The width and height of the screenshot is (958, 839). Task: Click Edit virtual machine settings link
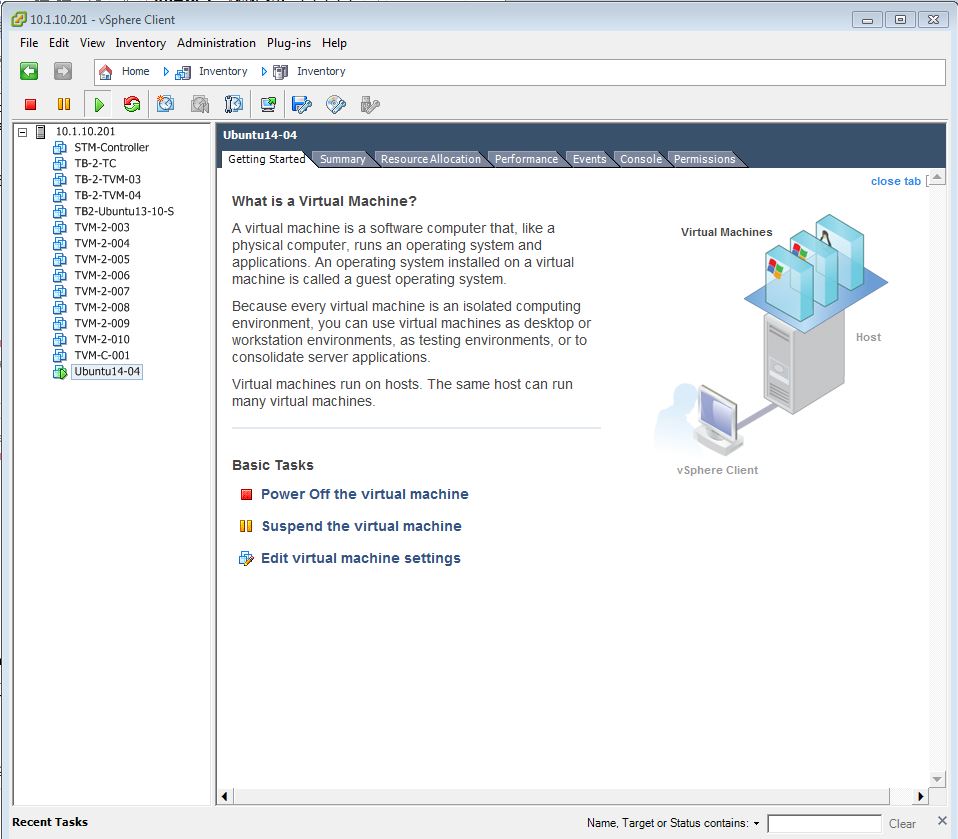pos(361,558)
